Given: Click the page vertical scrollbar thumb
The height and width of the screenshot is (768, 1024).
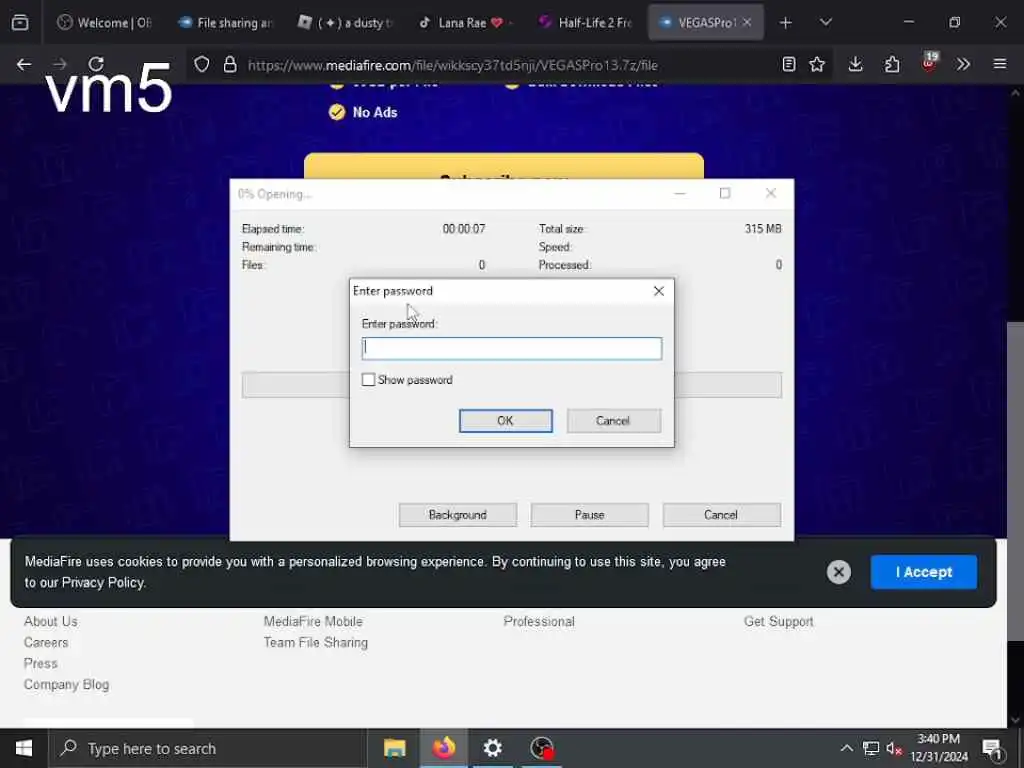Looking at the screenshot, I should [1015, 481].
